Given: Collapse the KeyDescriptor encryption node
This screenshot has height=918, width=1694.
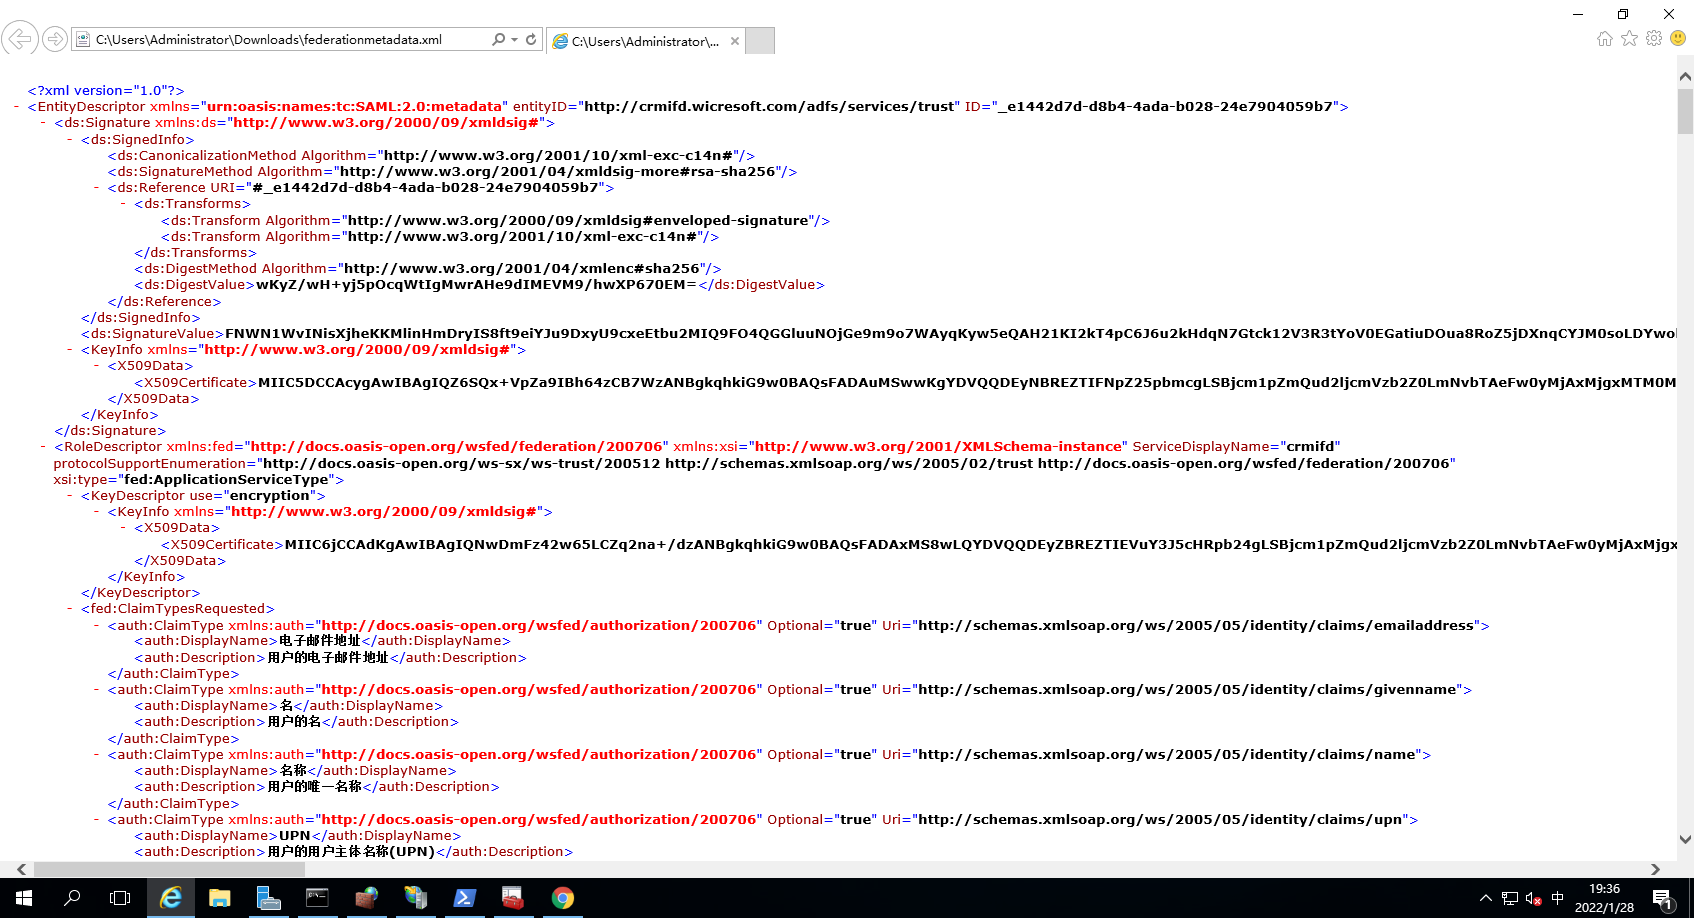Looking at the screenshot, I should [70, 496].
